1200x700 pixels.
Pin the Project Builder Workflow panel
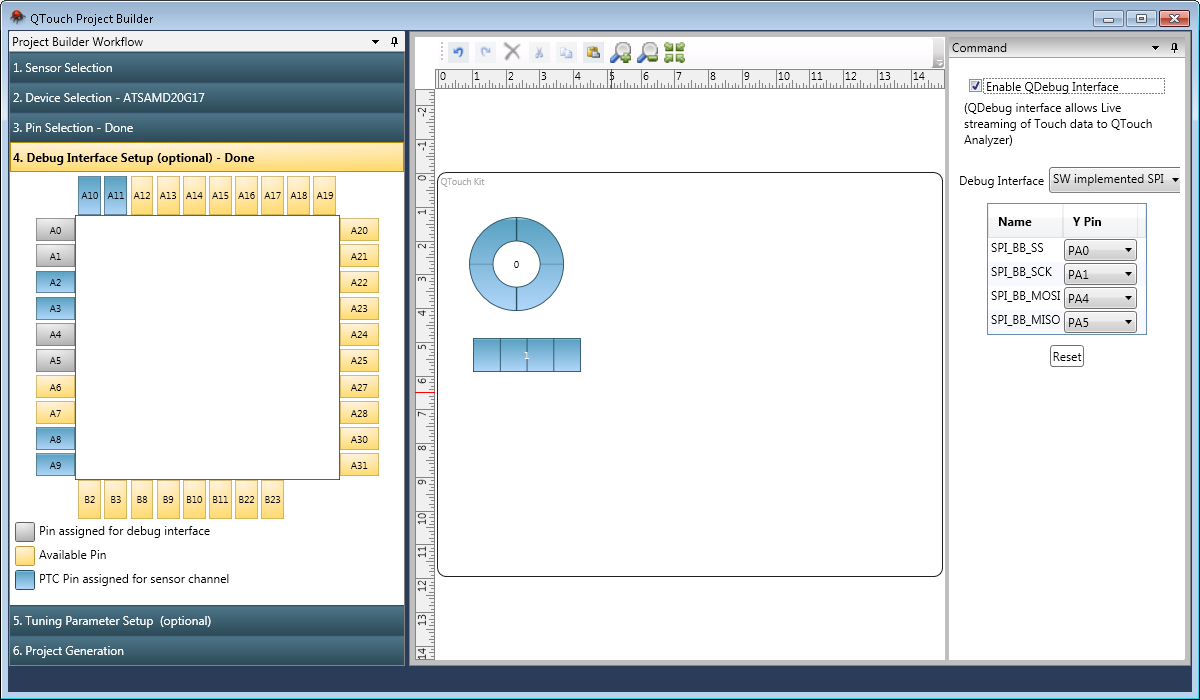(x=394, y=42)
